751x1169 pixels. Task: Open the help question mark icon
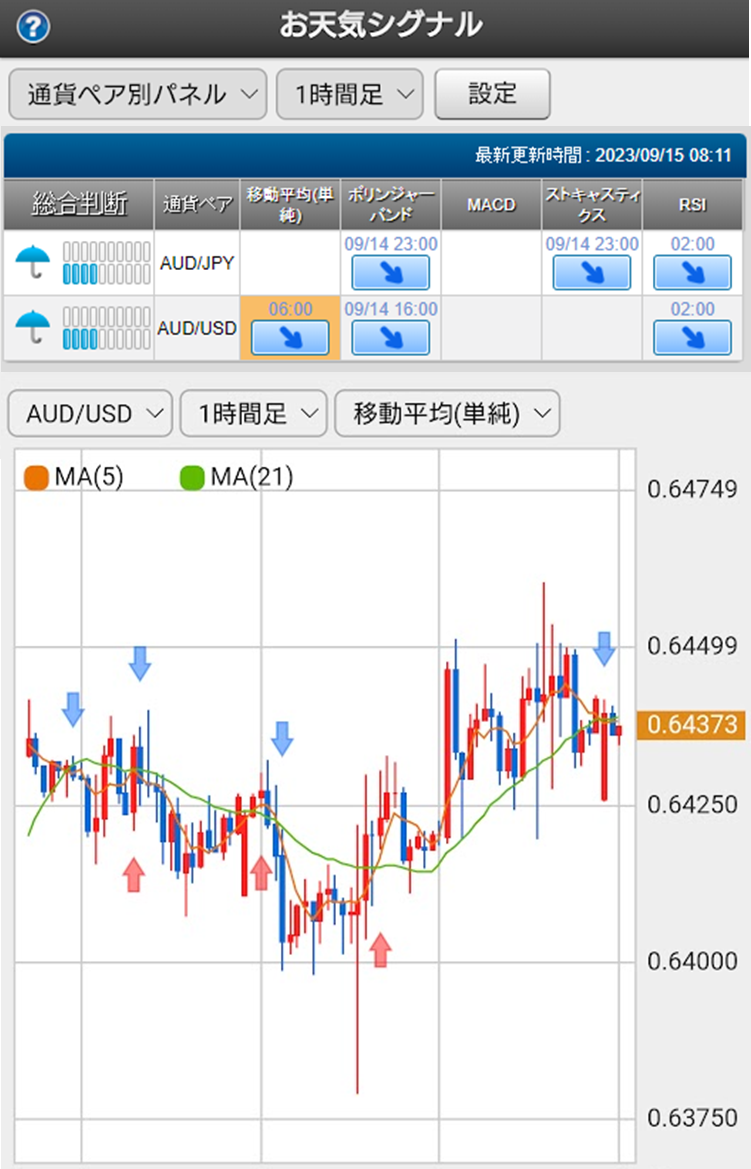pos(34,28)
